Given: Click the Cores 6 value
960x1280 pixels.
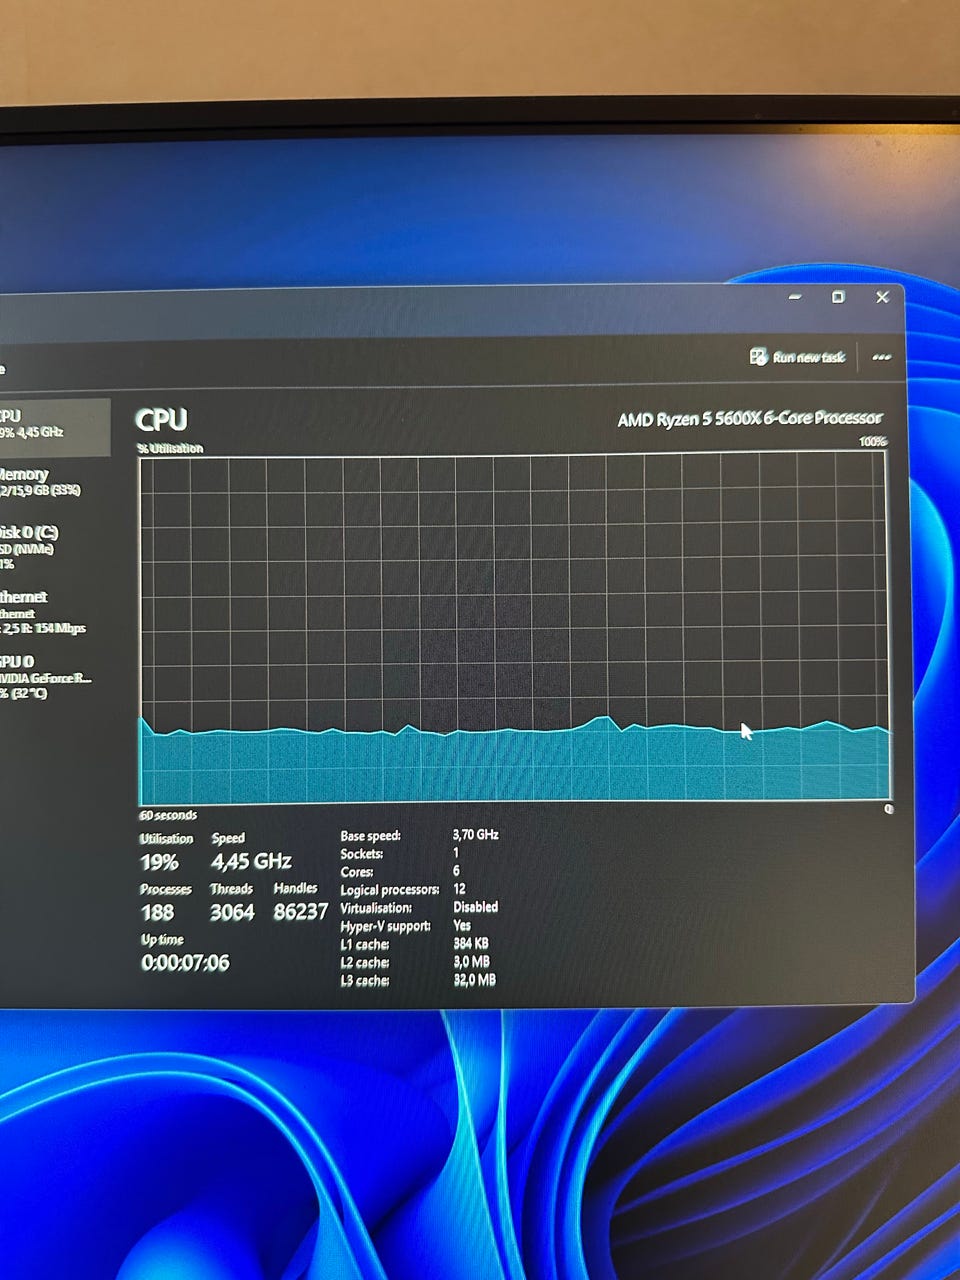Looking at the screenshot, I should click(456, 870).
